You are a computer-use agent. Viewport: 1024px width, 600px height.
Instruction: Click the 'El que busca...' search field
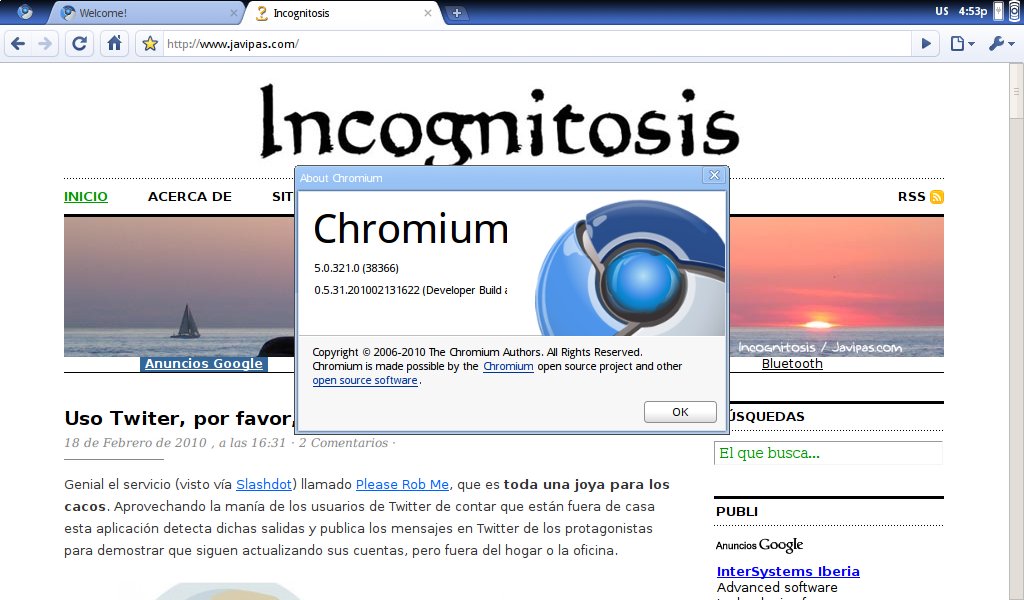pyautogui.click(x=828, y=453)
